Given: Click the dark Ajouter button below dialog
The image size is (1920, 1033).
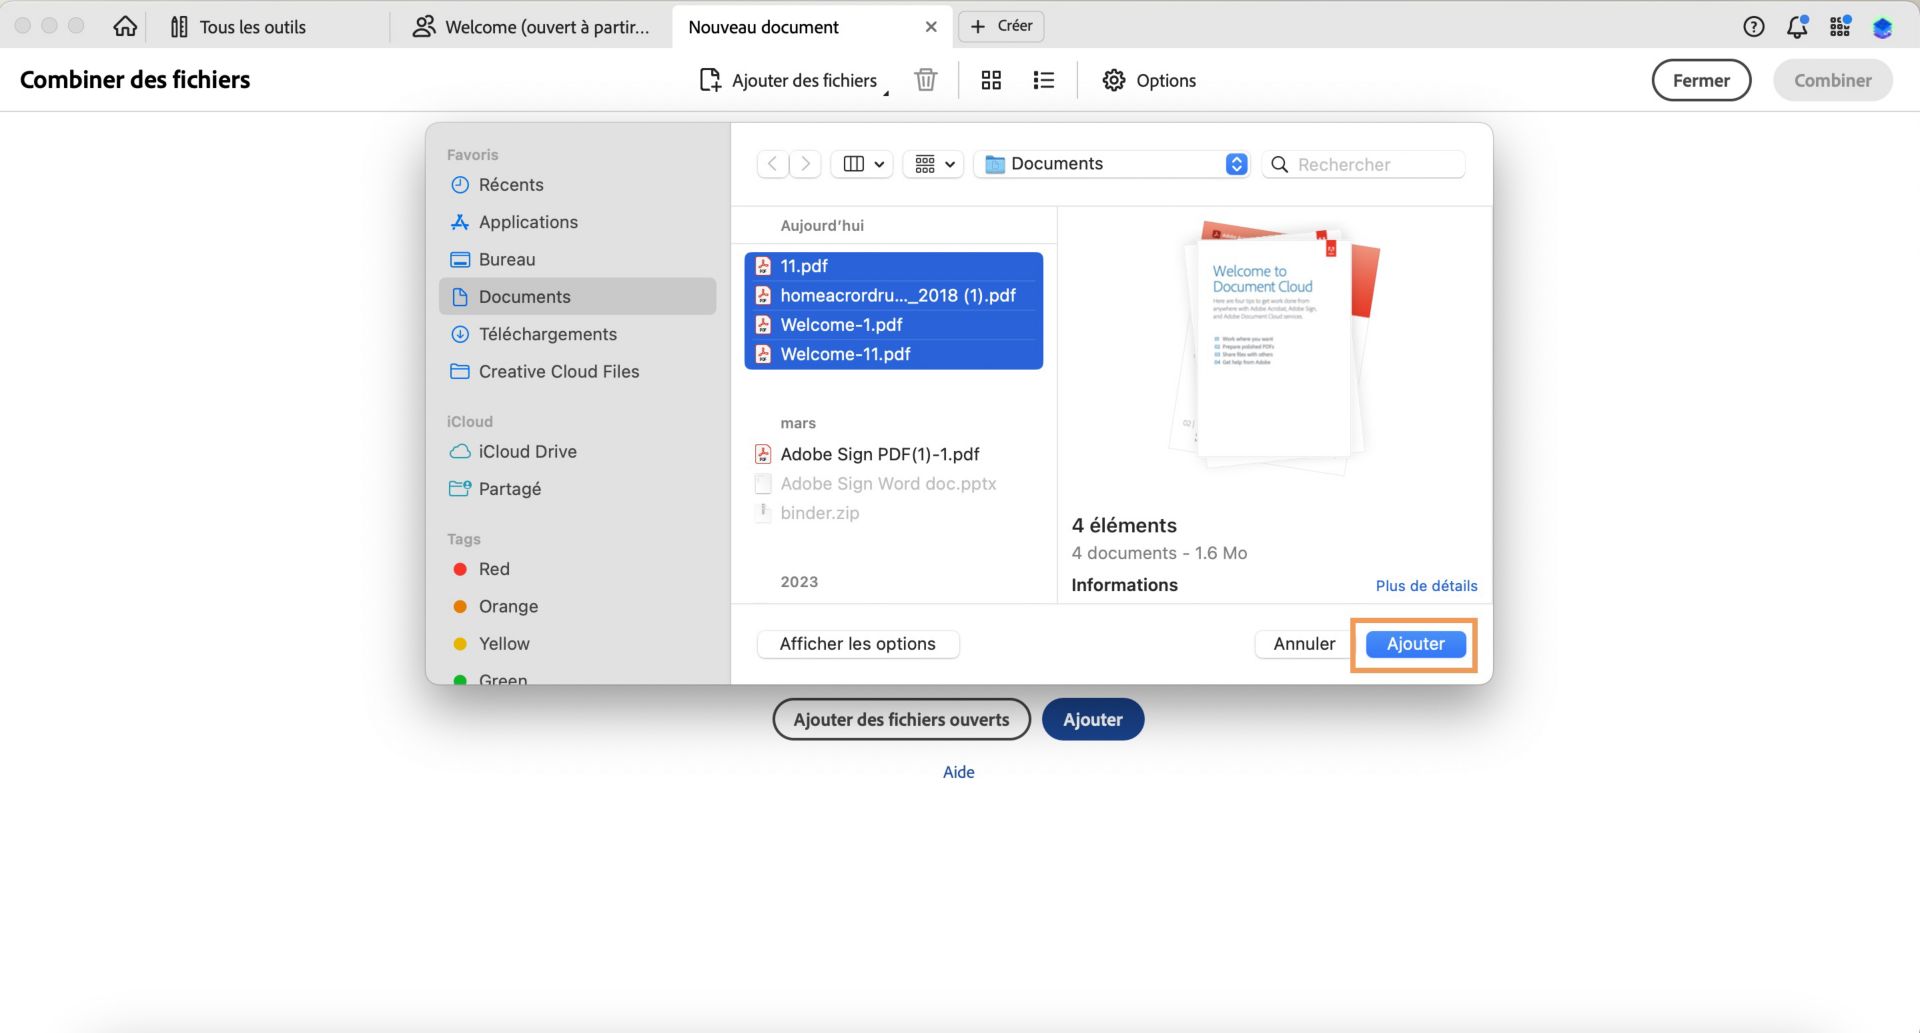Looking at the screenshot, I should 1092,719.
